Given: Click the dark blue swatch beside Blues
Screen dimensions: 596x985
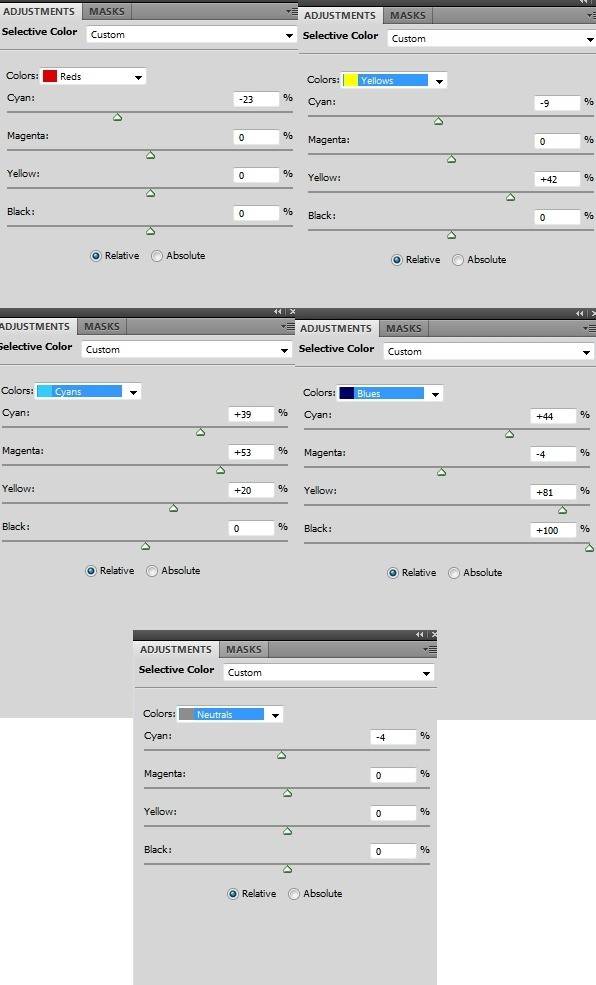Looking at the screenshot, I should [347, 393].
